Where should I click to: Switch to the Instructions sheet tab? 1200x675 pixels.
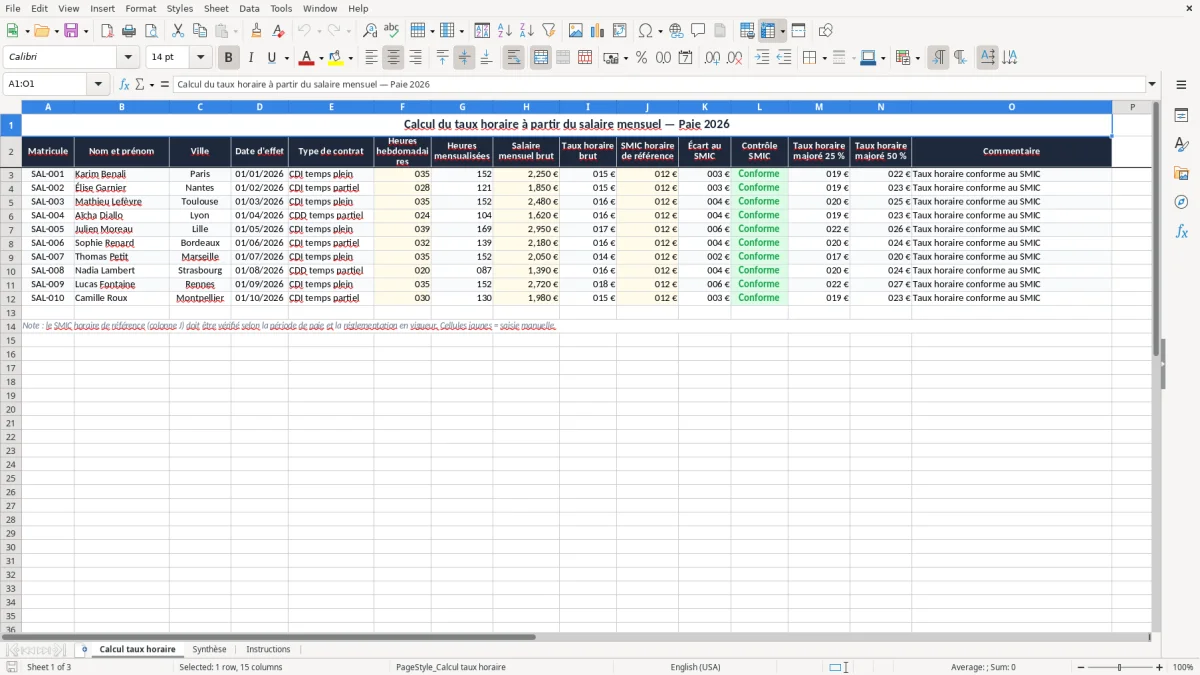(268, 649)
